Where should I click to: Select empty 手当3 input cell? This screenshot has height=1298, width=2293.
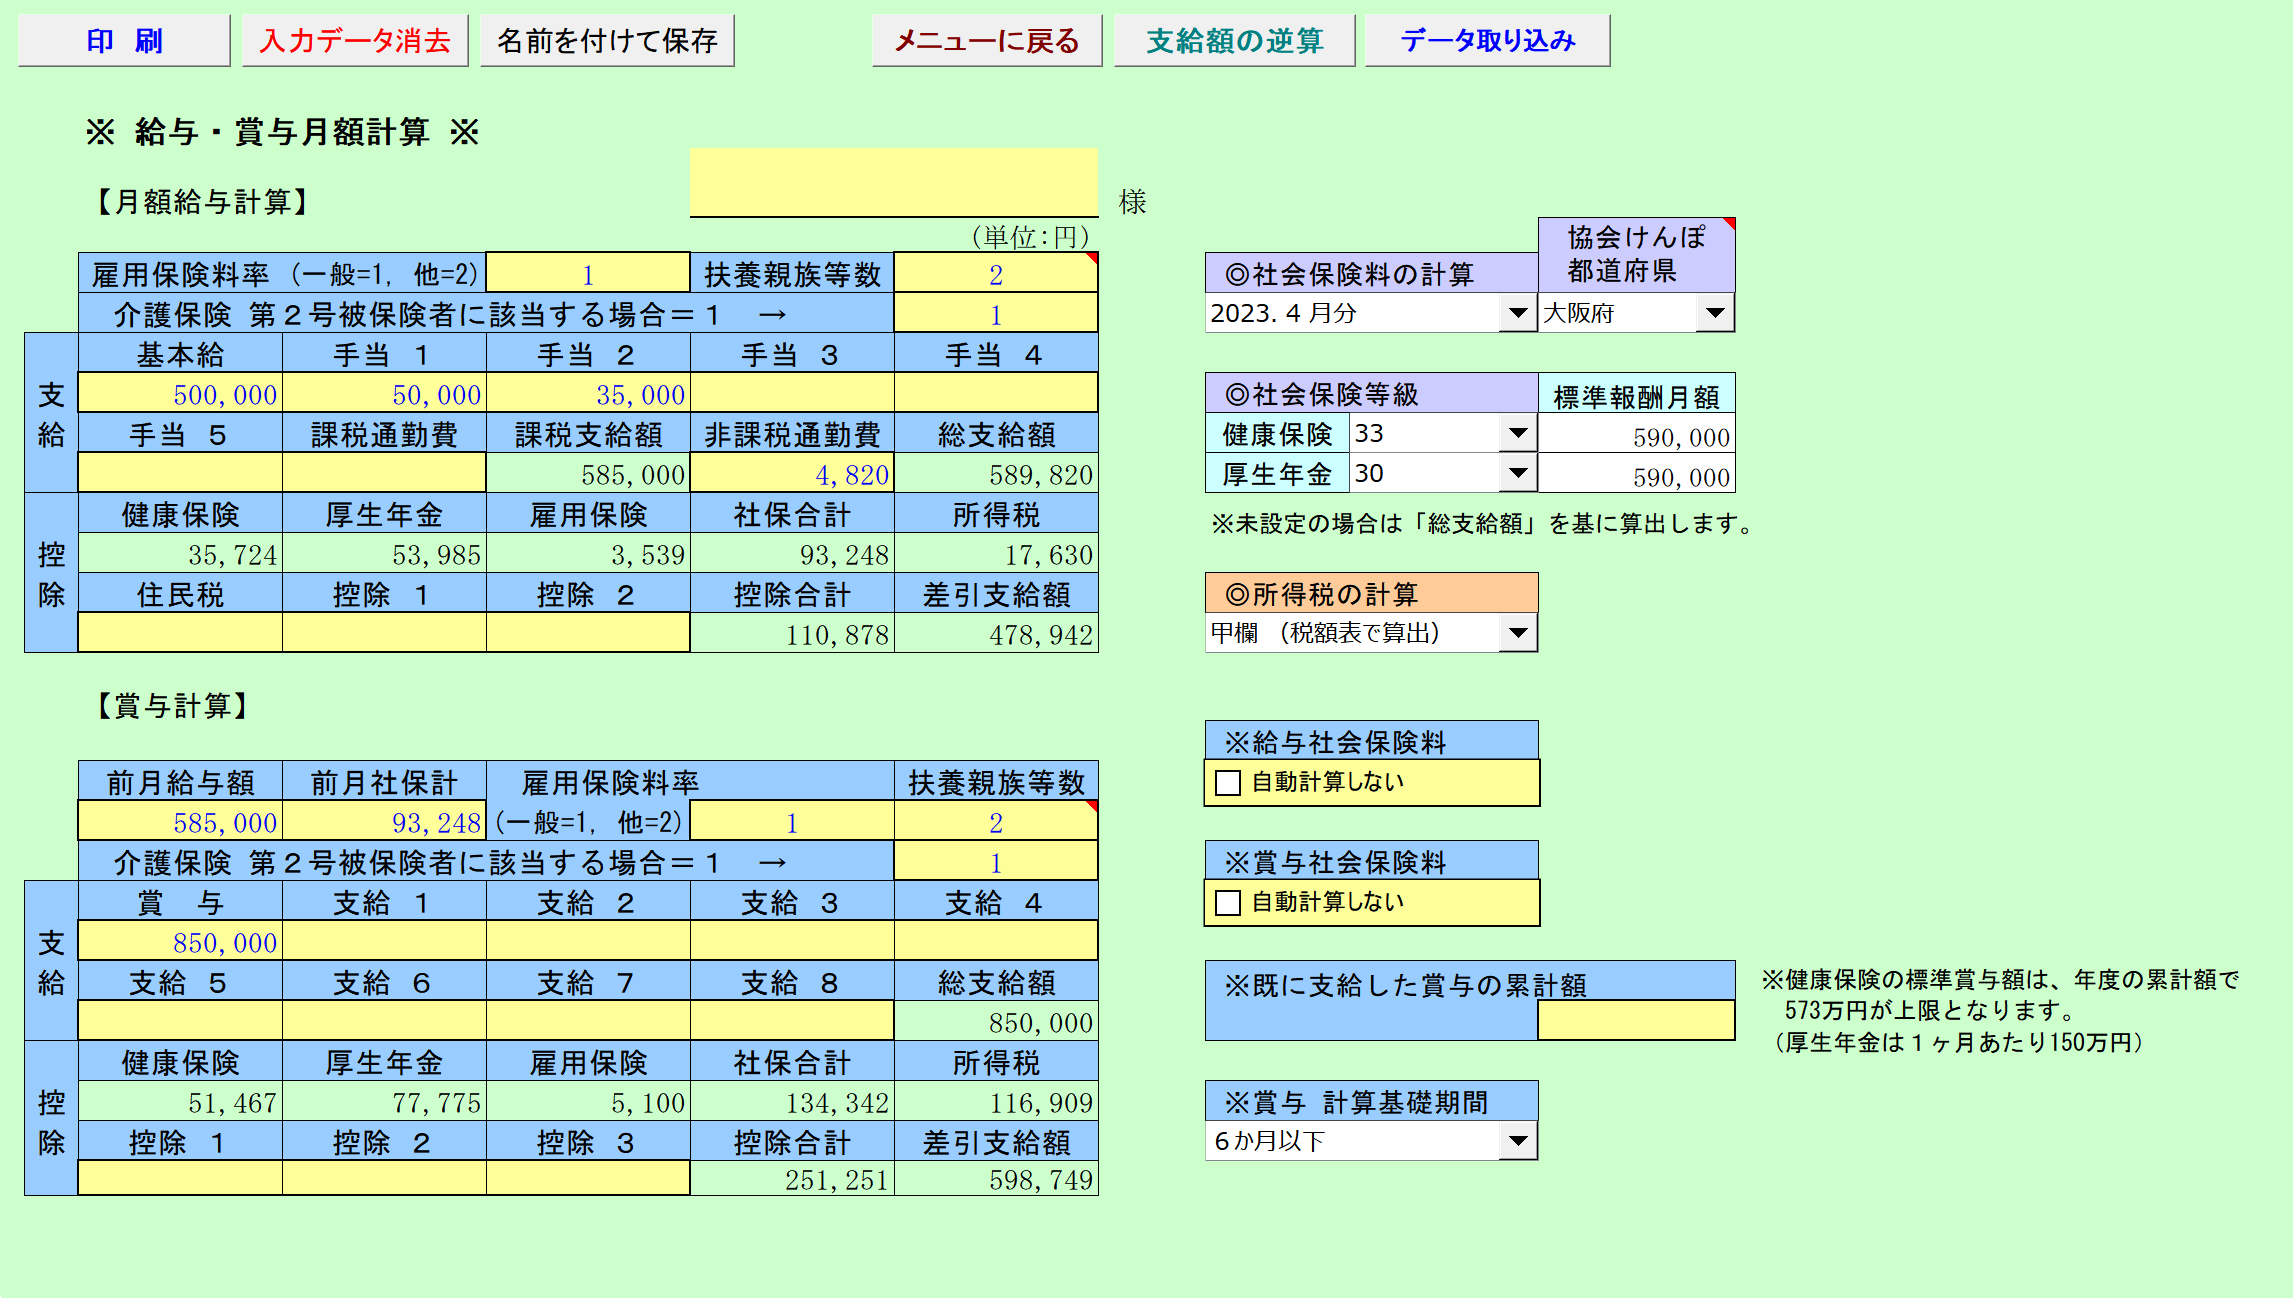click(793, 393)
